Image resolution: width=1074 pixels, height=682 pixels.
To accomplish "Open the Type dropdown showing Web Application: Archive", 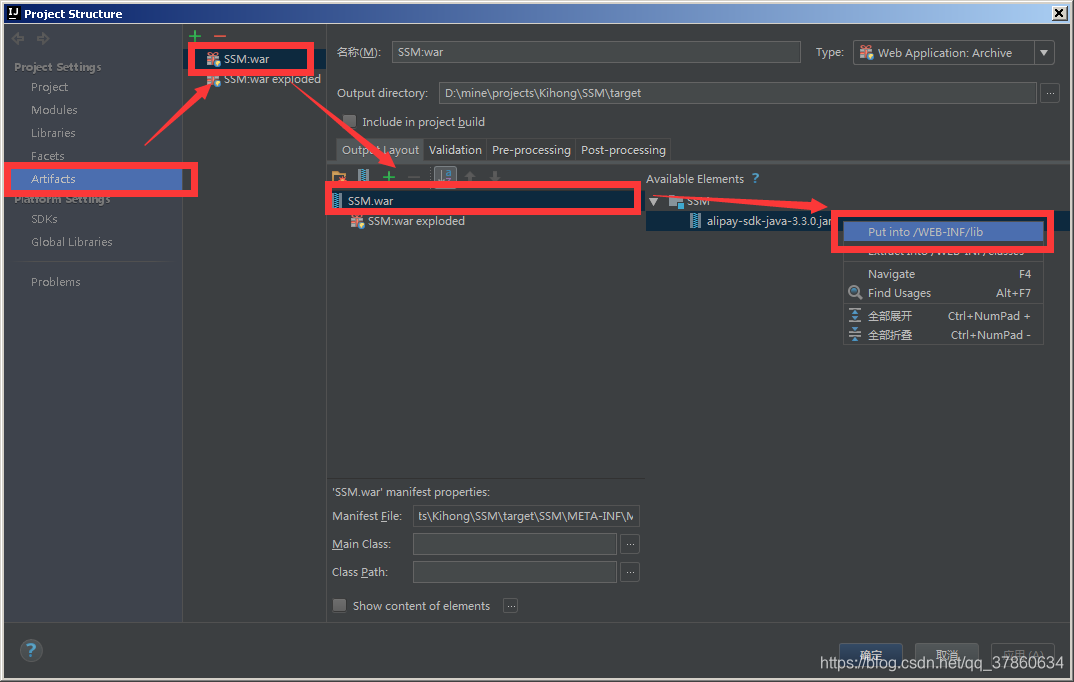I will pos(1044,51).
